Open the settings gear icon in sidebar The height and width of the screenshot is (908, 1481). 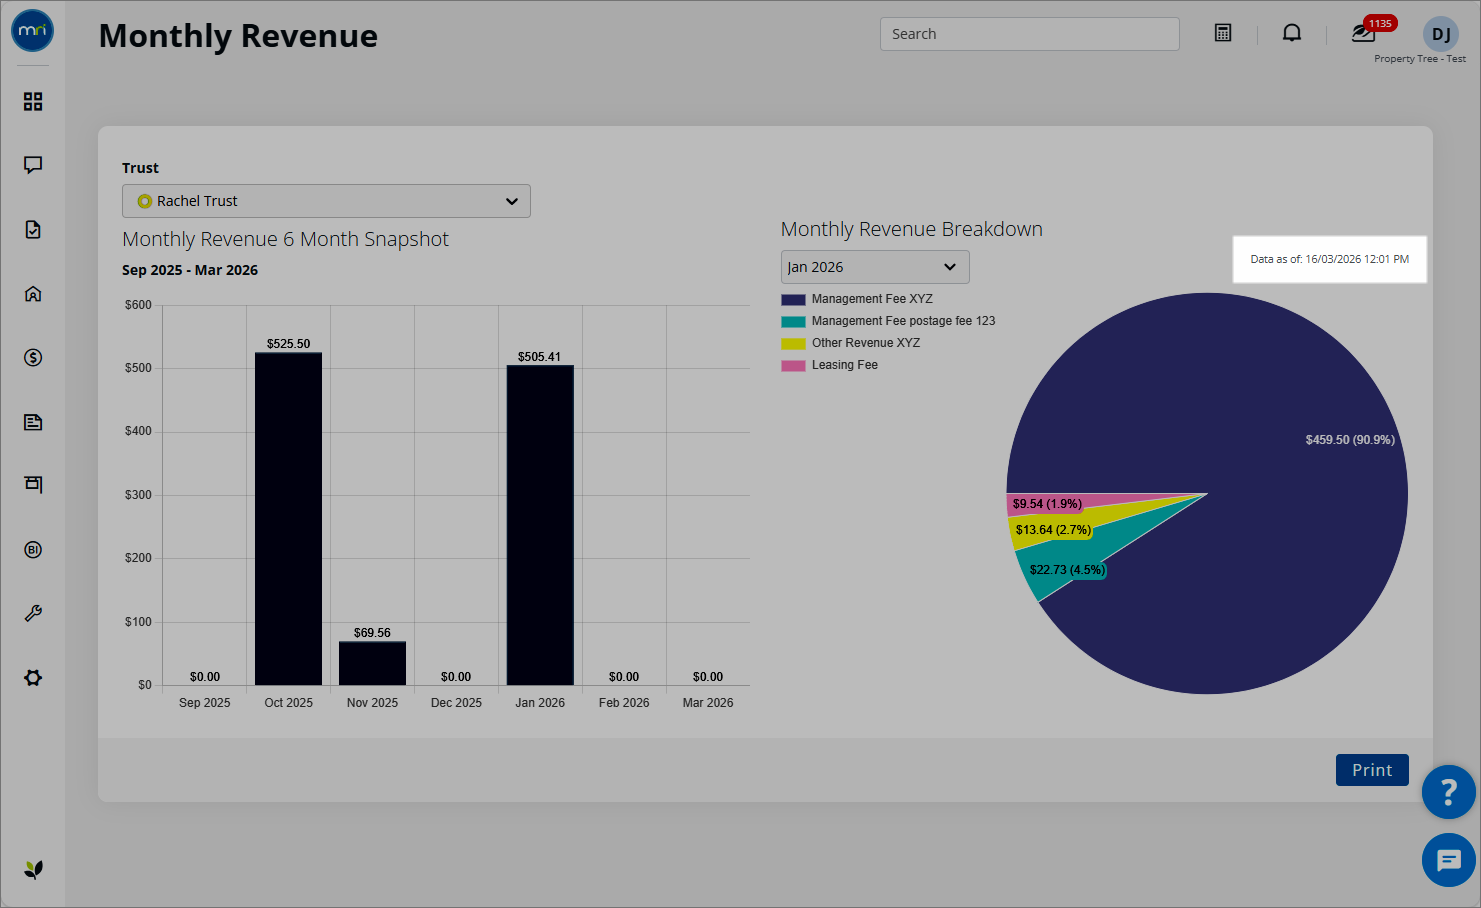33,677
